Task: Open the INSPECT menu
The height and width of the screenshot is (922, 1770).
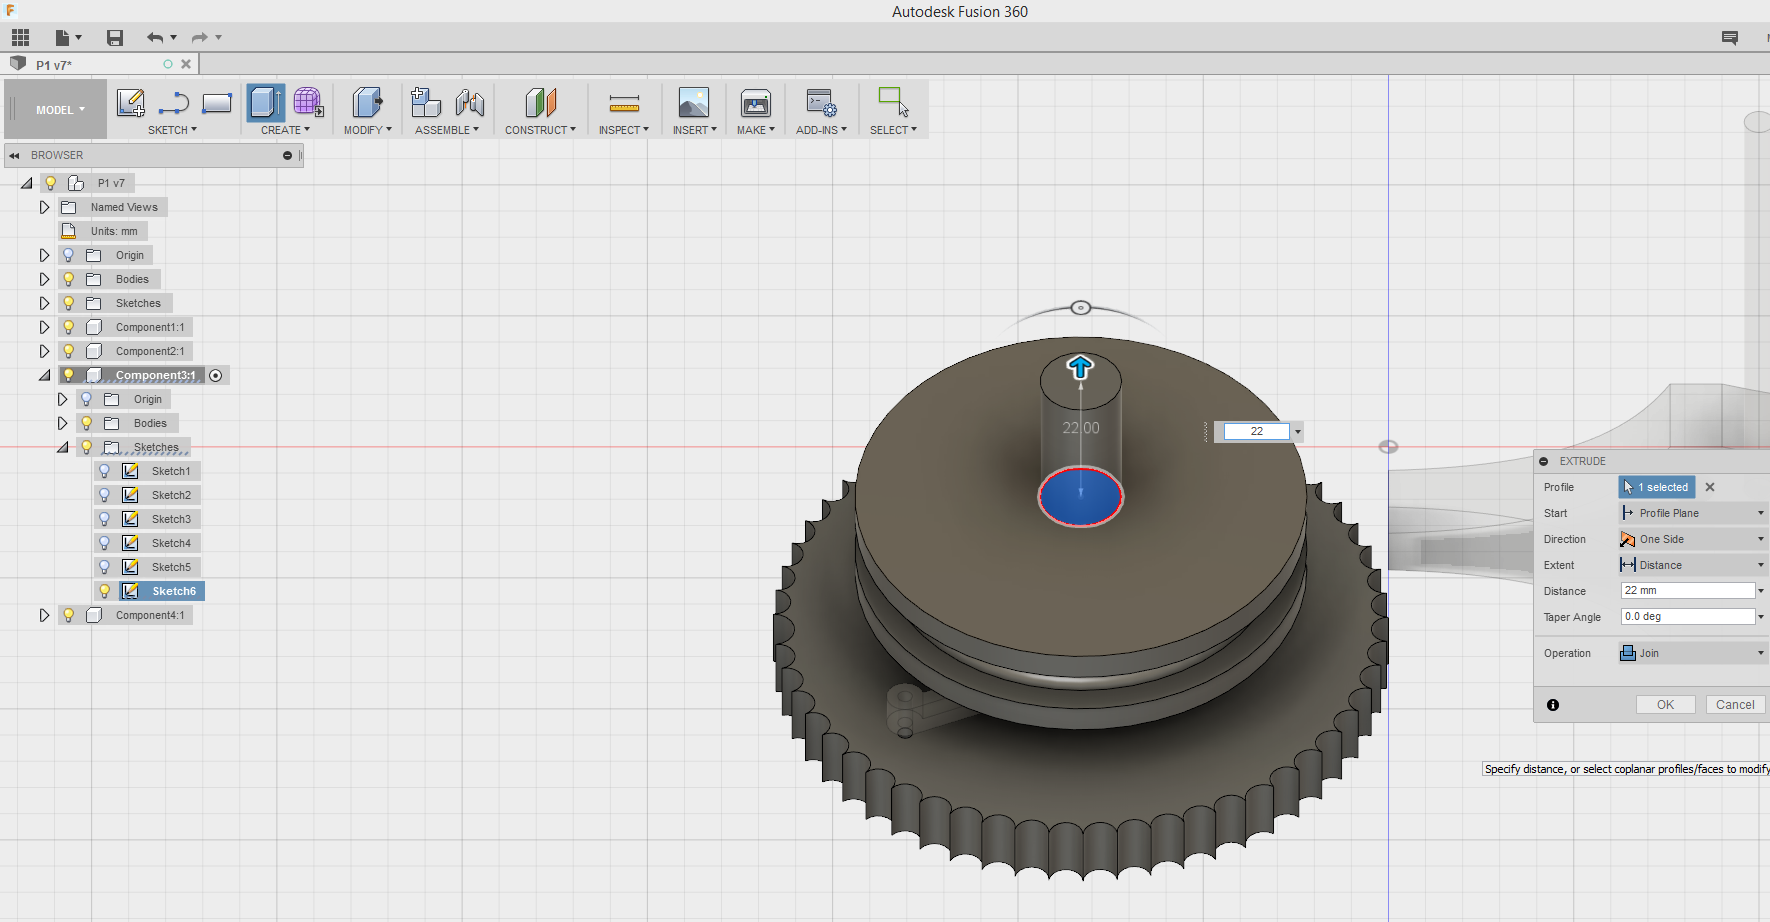Action: [624, 130]
